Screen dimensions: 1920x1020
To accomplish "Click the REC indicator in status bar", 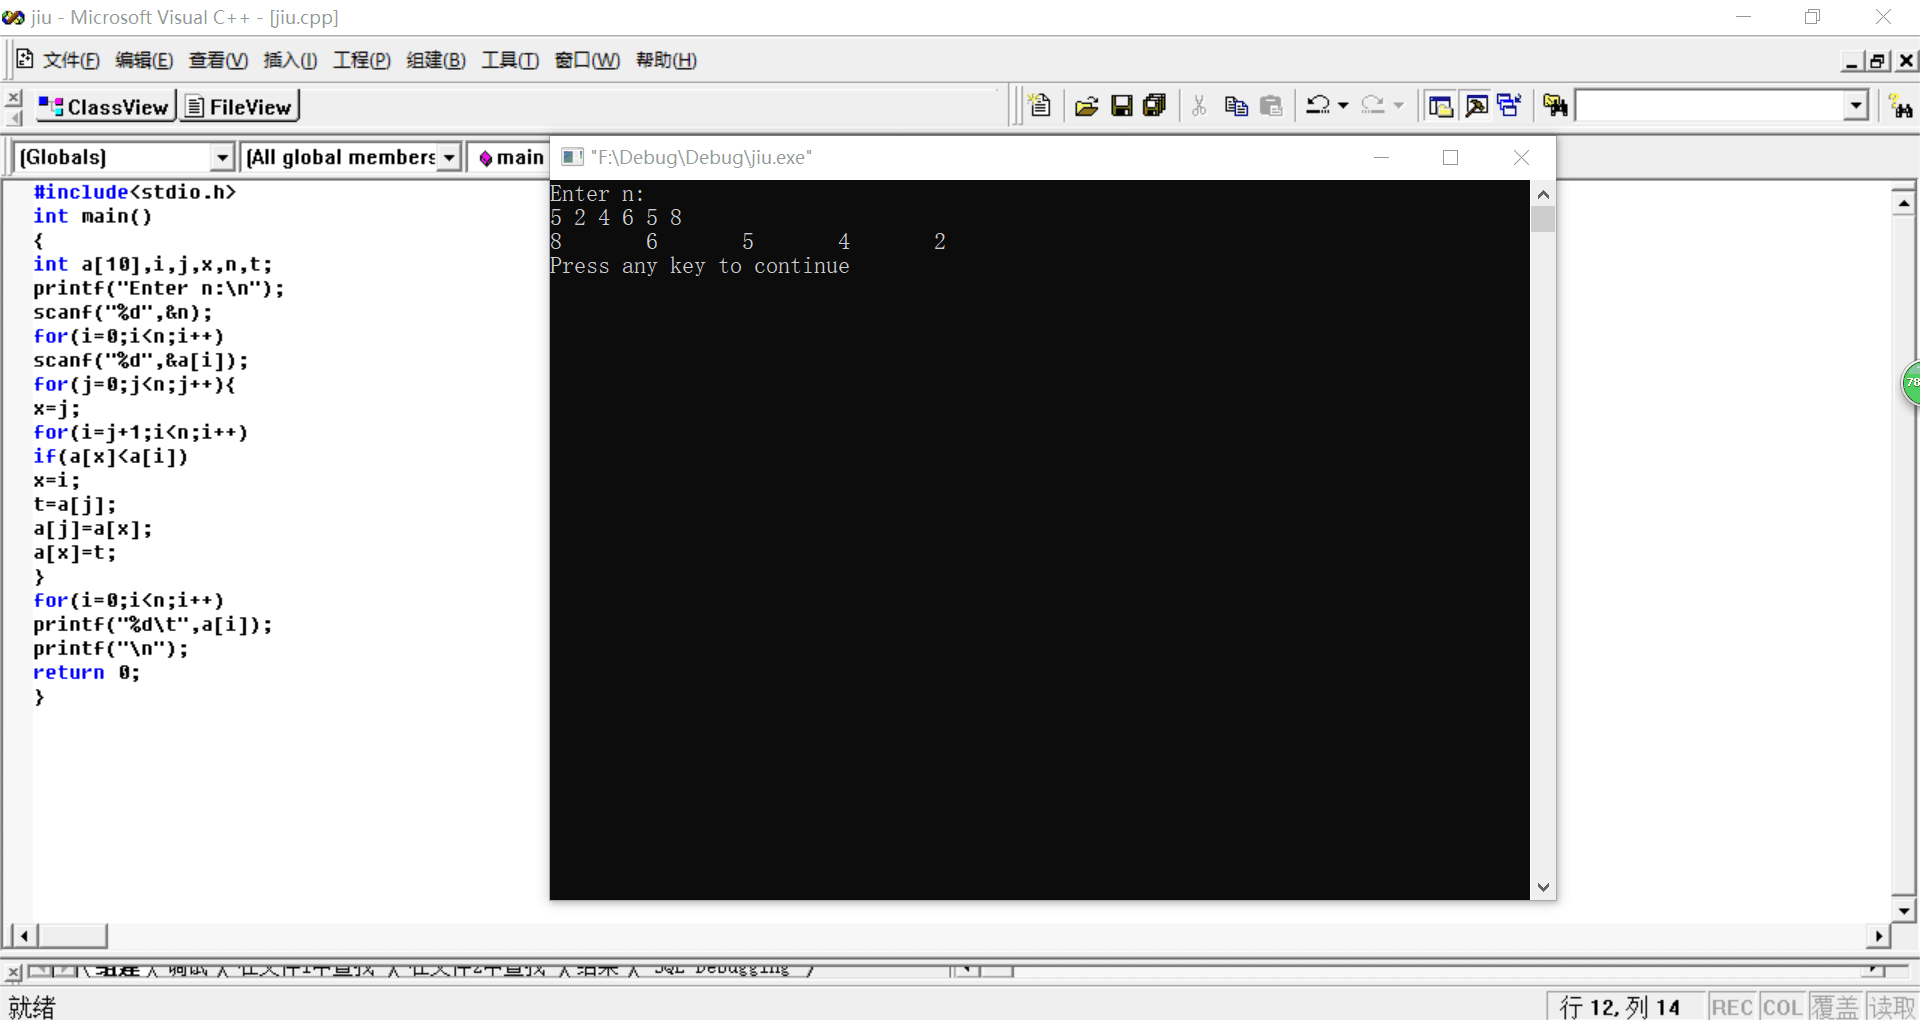I will coord(1732,1006).
